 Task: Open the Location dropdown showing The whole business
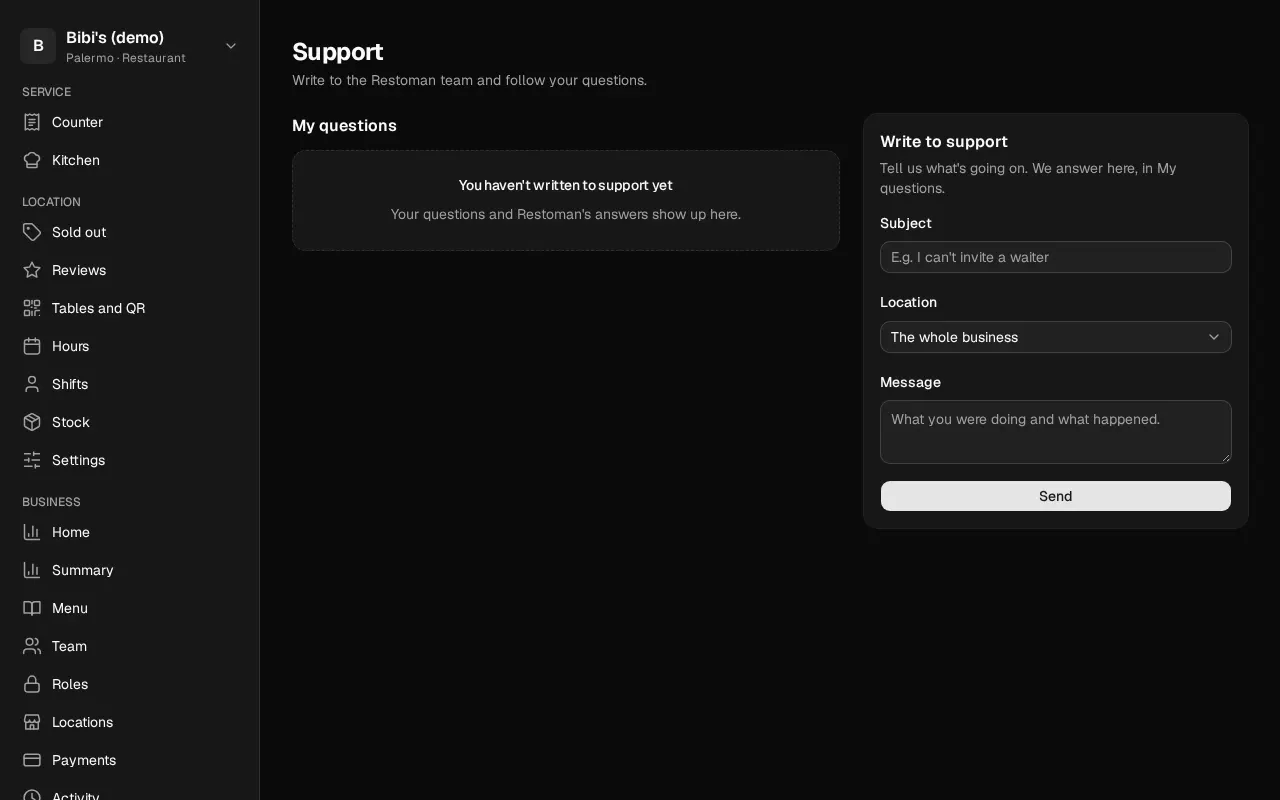(1056, 337)
